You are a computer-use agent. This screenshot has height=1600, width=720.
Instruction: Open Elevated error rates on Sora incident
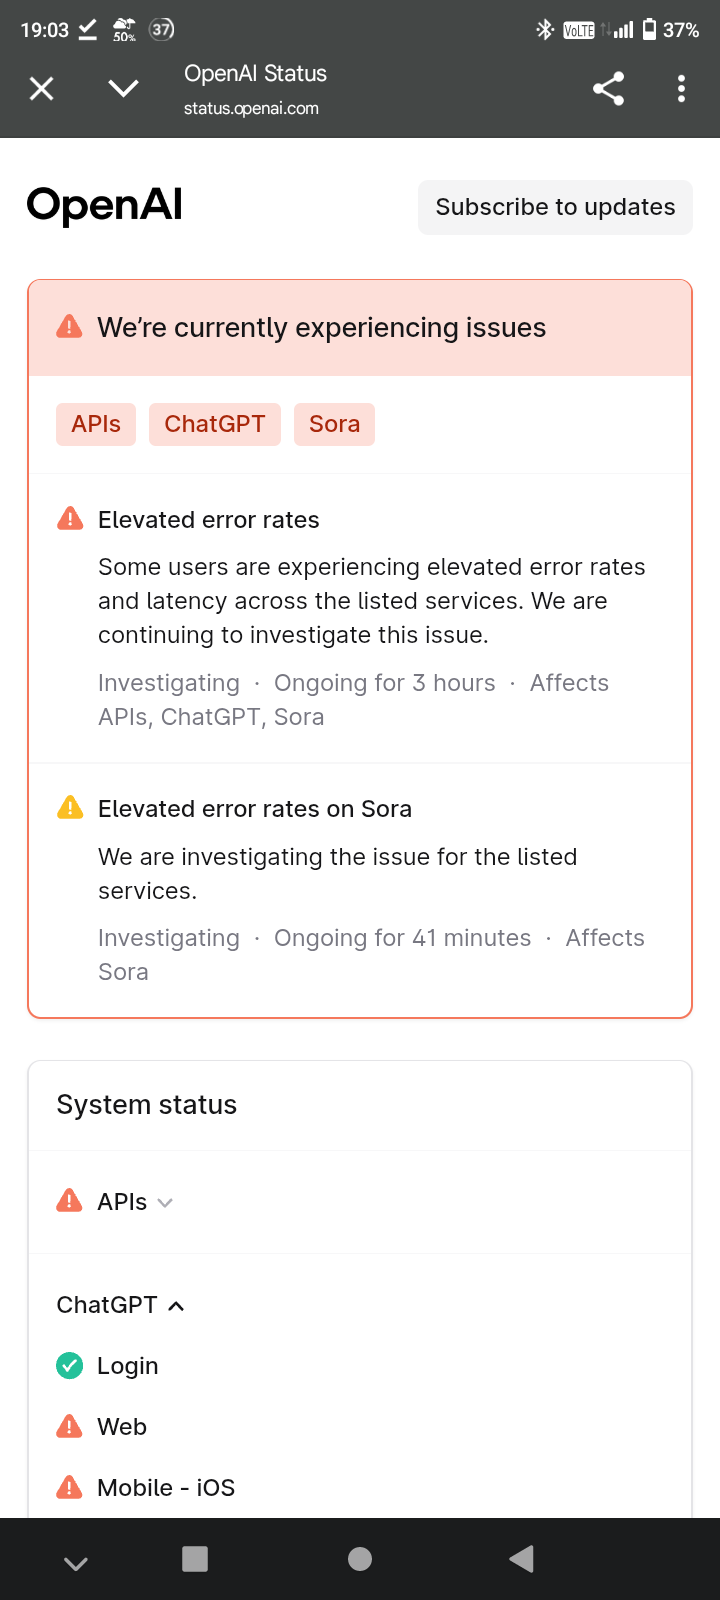(255, 809)
